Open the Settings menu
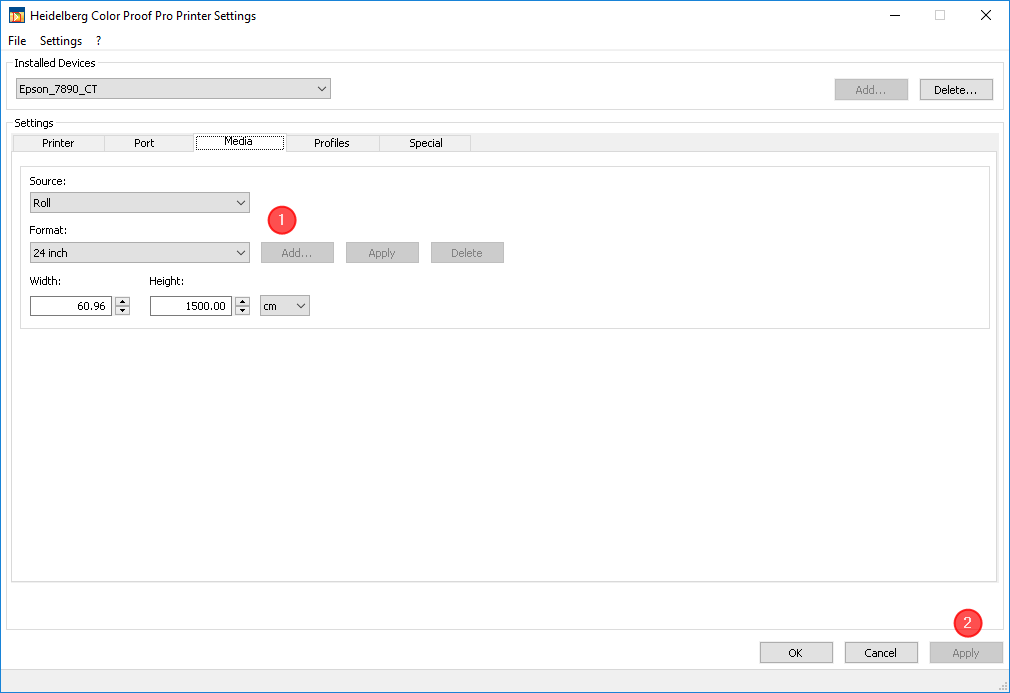 pyautogui.click(x=61, y=41)
